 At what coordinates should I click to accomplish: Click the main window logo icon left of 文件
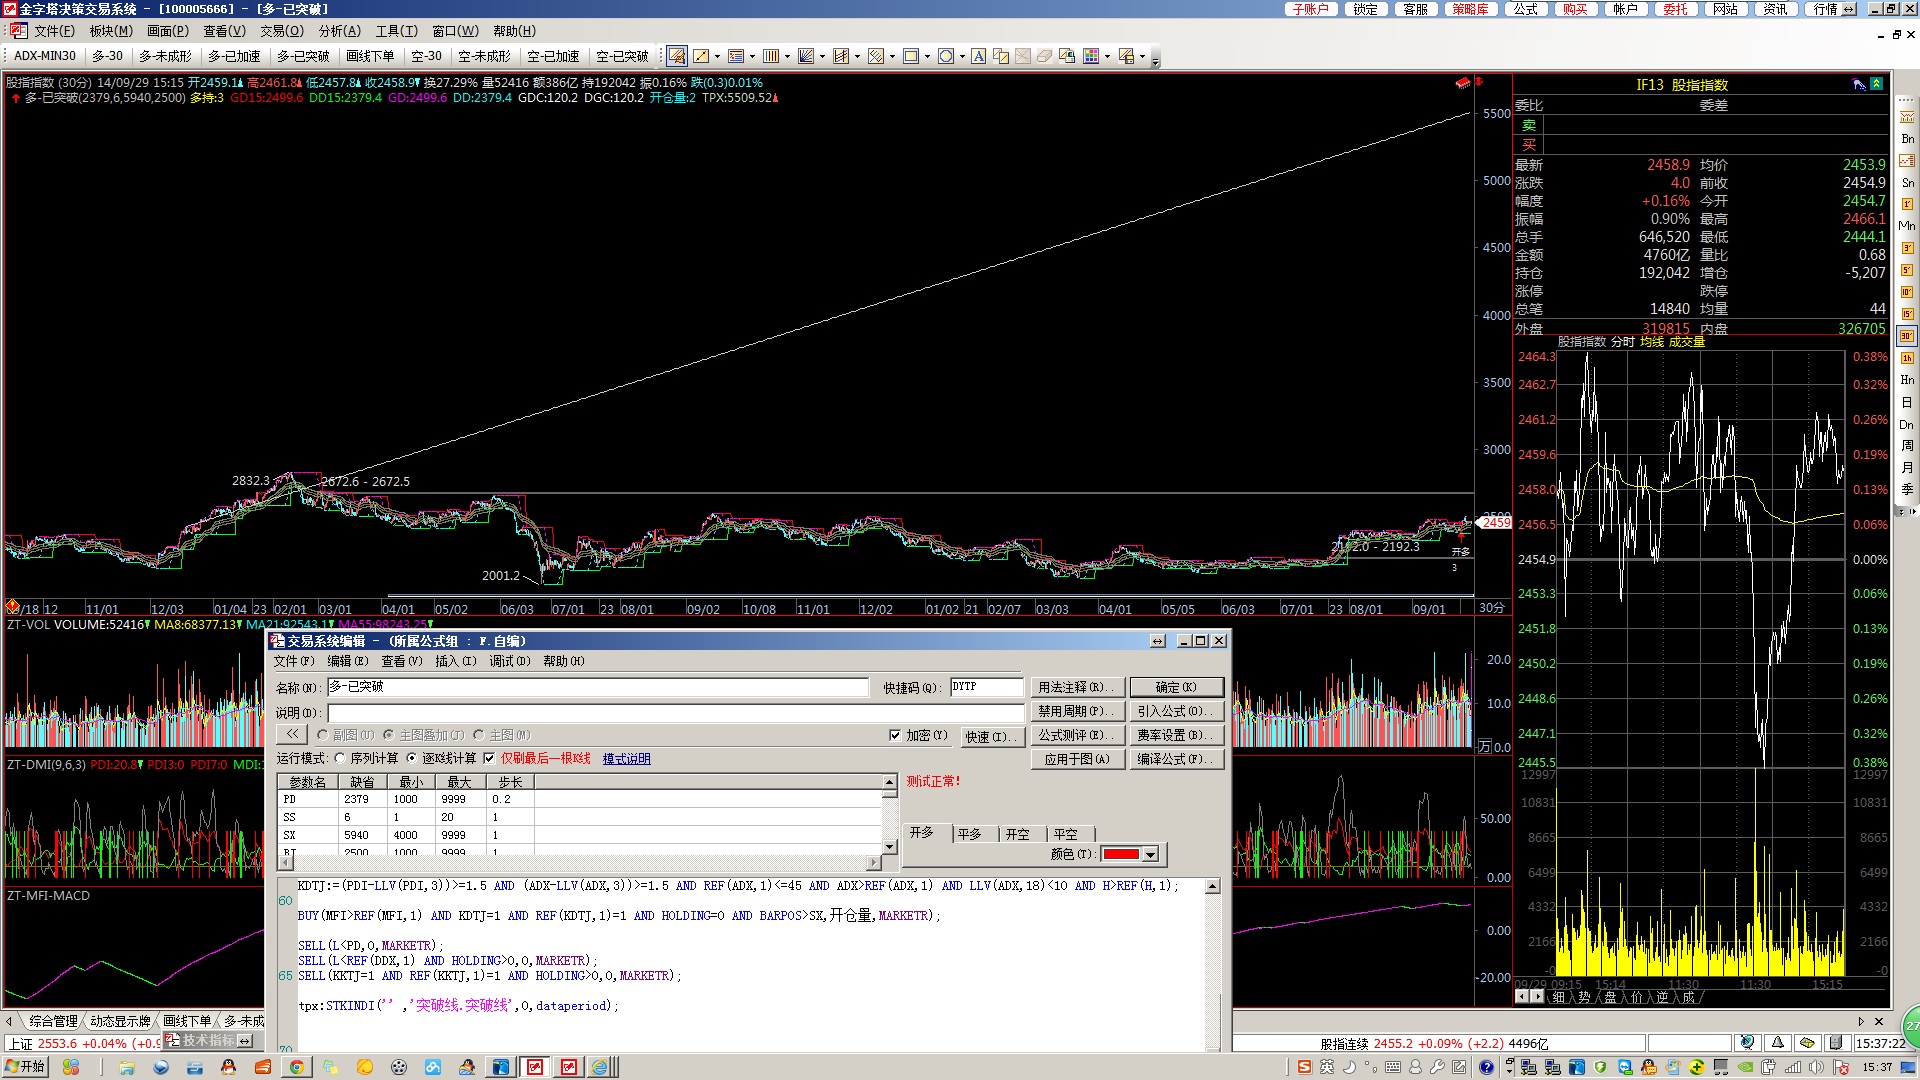click(18, 31)
